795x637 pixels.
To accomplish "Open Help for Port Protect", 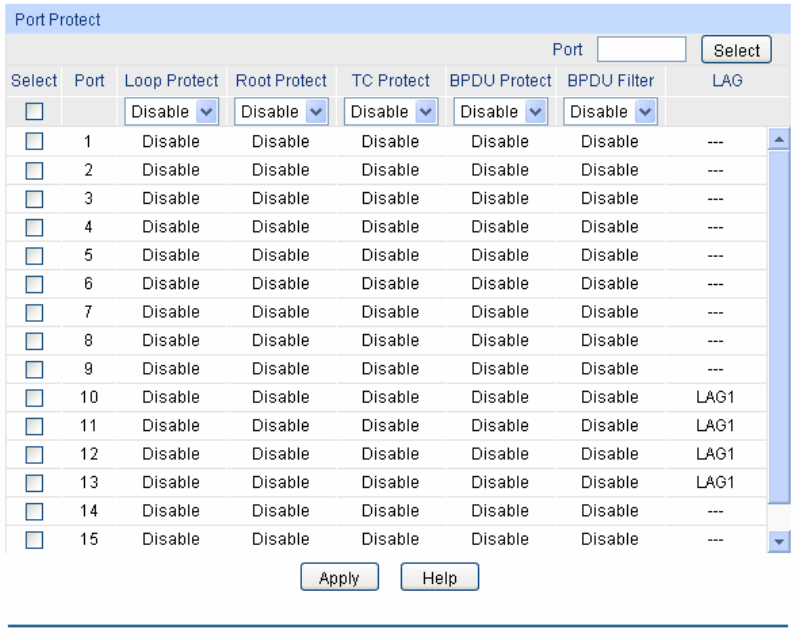I will (440, 577).
